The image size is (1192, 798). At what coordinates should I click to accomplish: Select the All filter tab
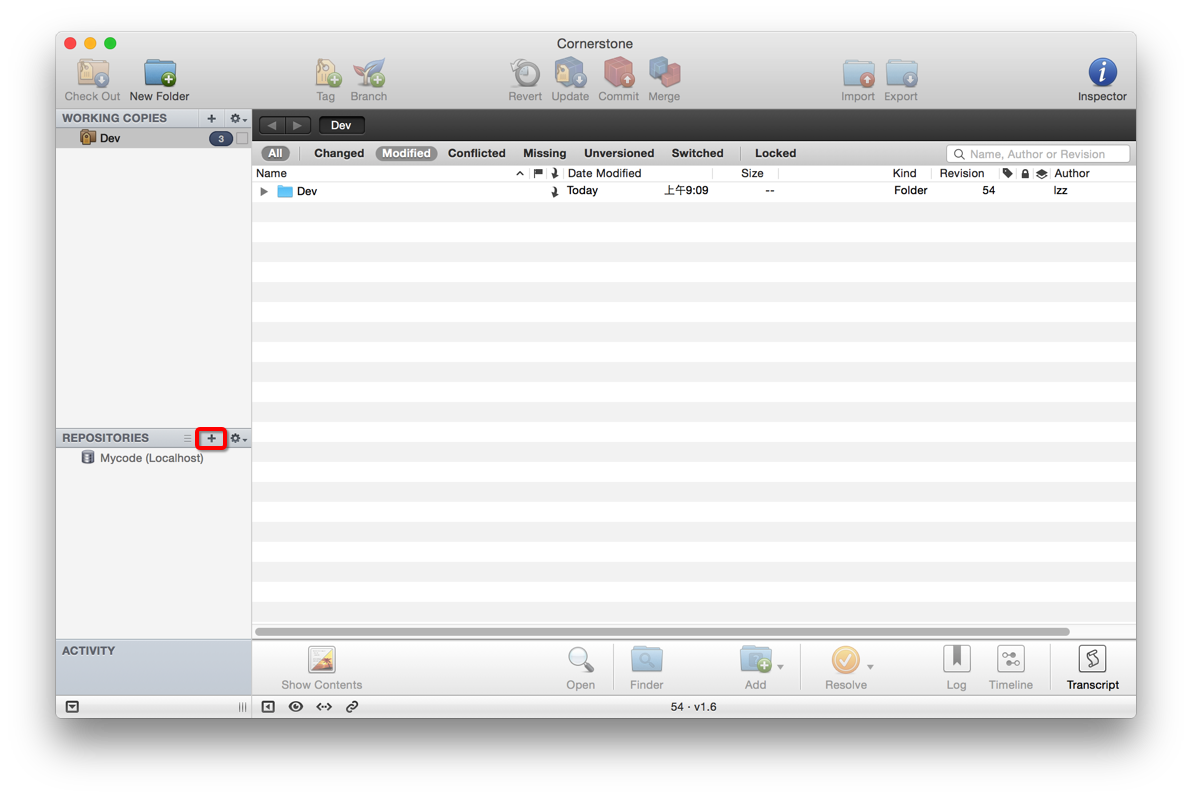[275, 154]
